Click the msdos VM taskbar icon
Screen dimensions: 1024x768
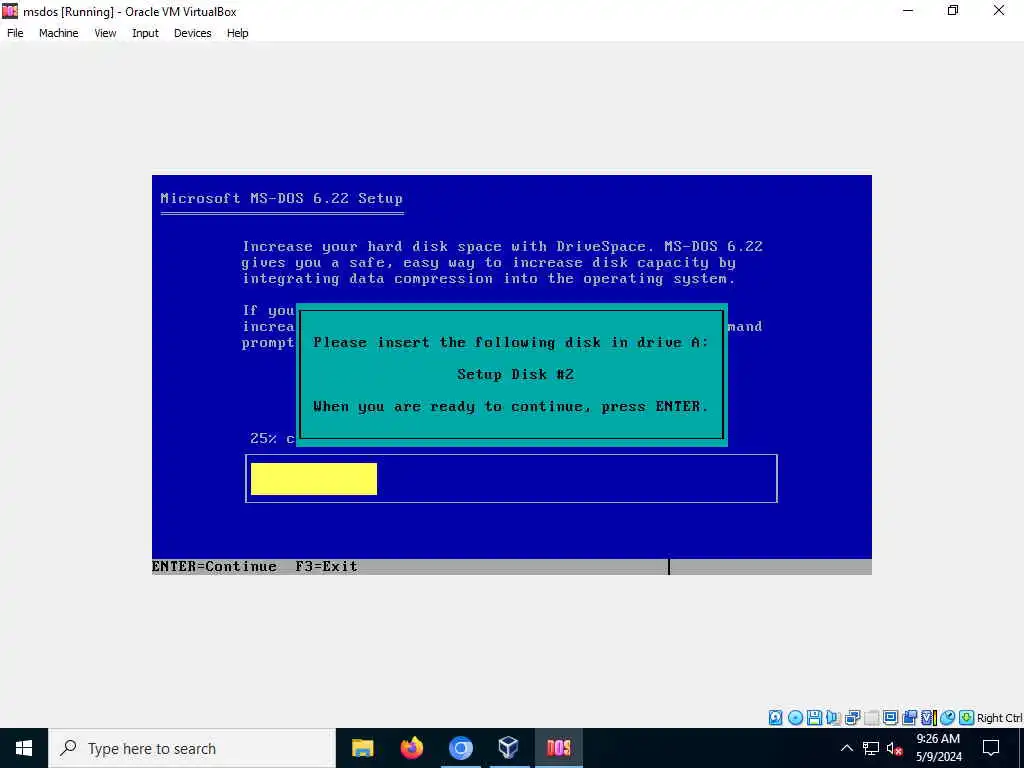558,748
